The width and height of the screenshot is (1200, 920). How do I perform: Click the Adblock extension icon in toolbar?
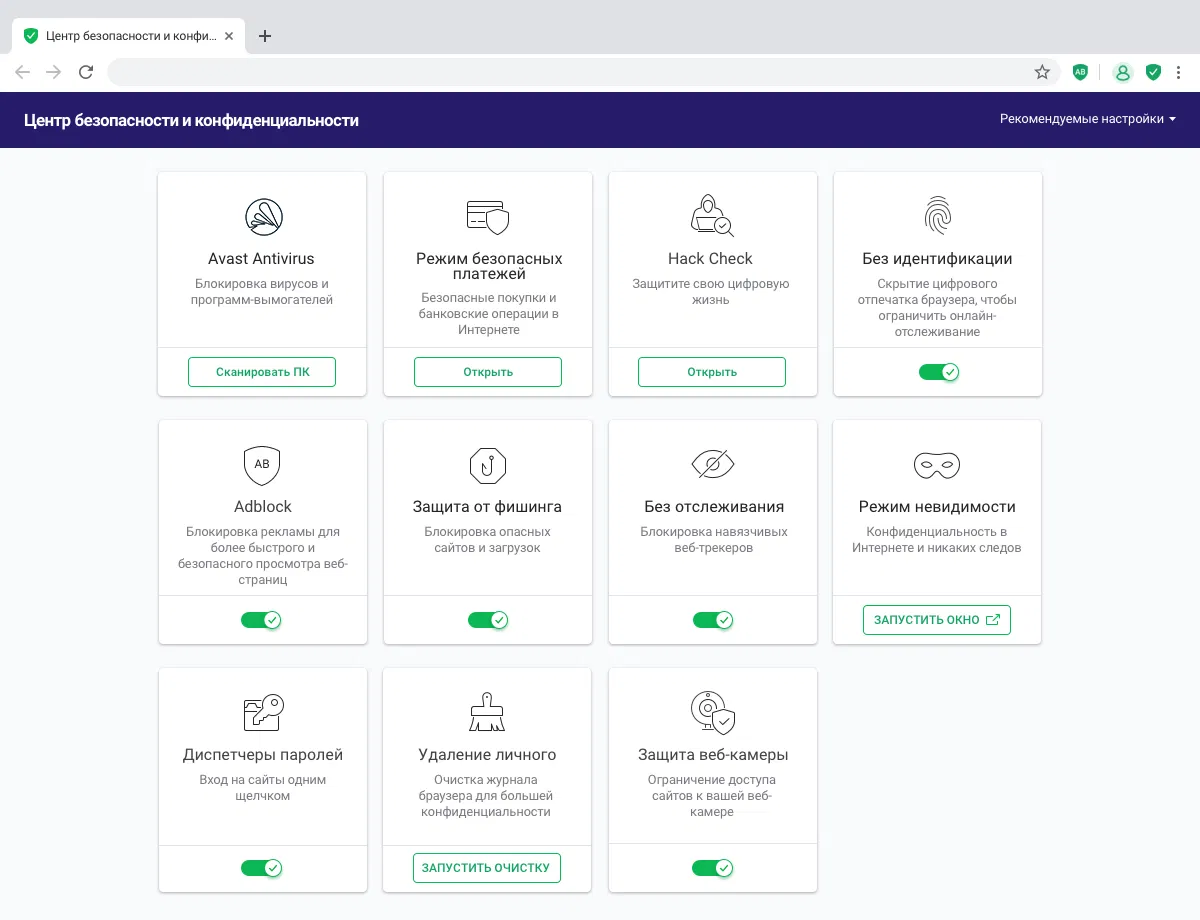tap(1080, 72)
